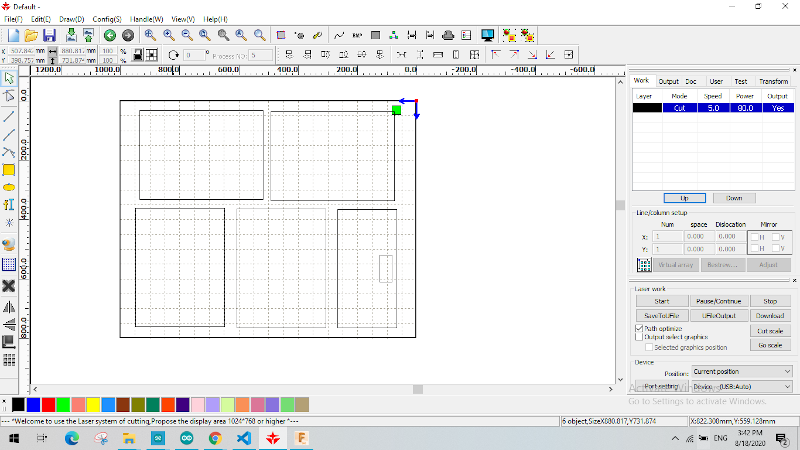
Task: Toggle the Path optimize checkbox
Action: click(x=639, y=328)
